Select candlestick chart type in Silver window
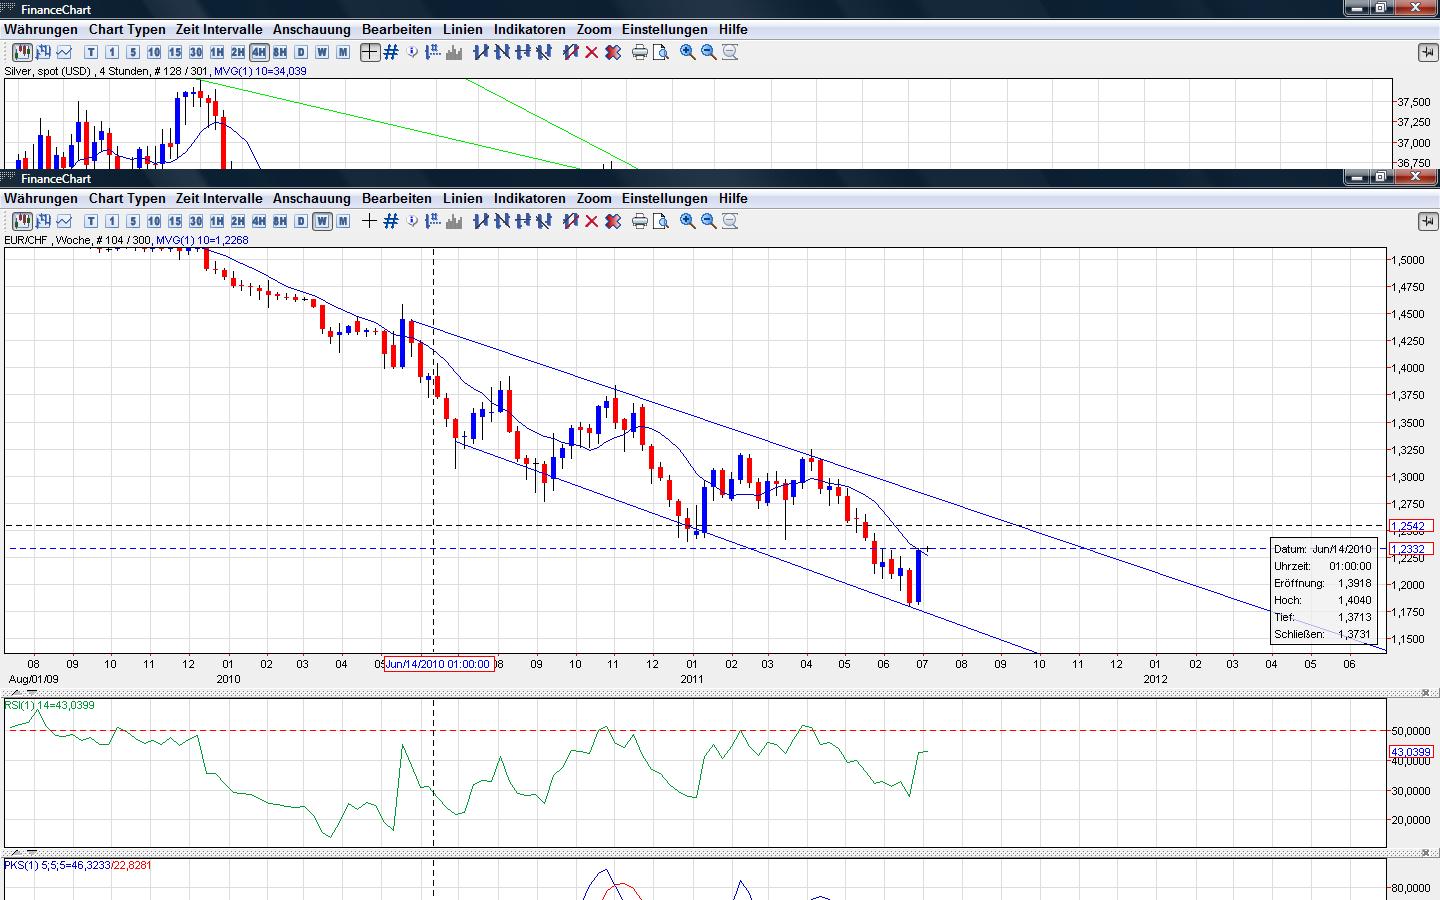Viewport: 1440px width, 900px height. (x=20, y=52)
